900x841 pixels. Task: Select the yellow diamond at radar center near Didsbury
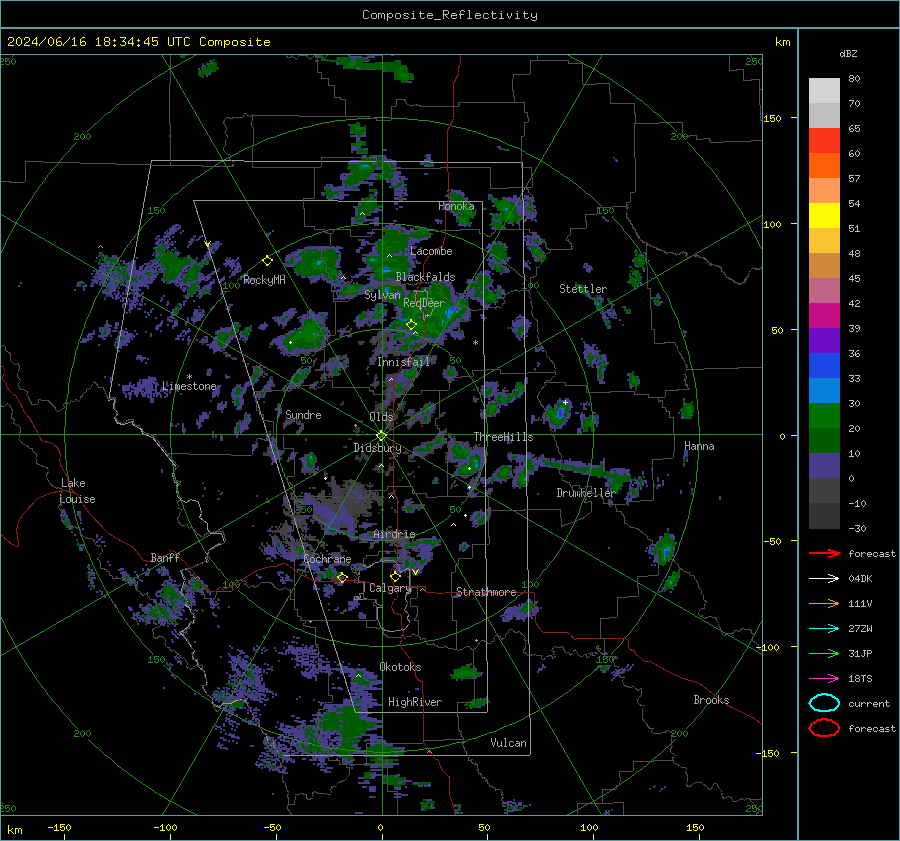pyautogui.click(x=381, y=436)
